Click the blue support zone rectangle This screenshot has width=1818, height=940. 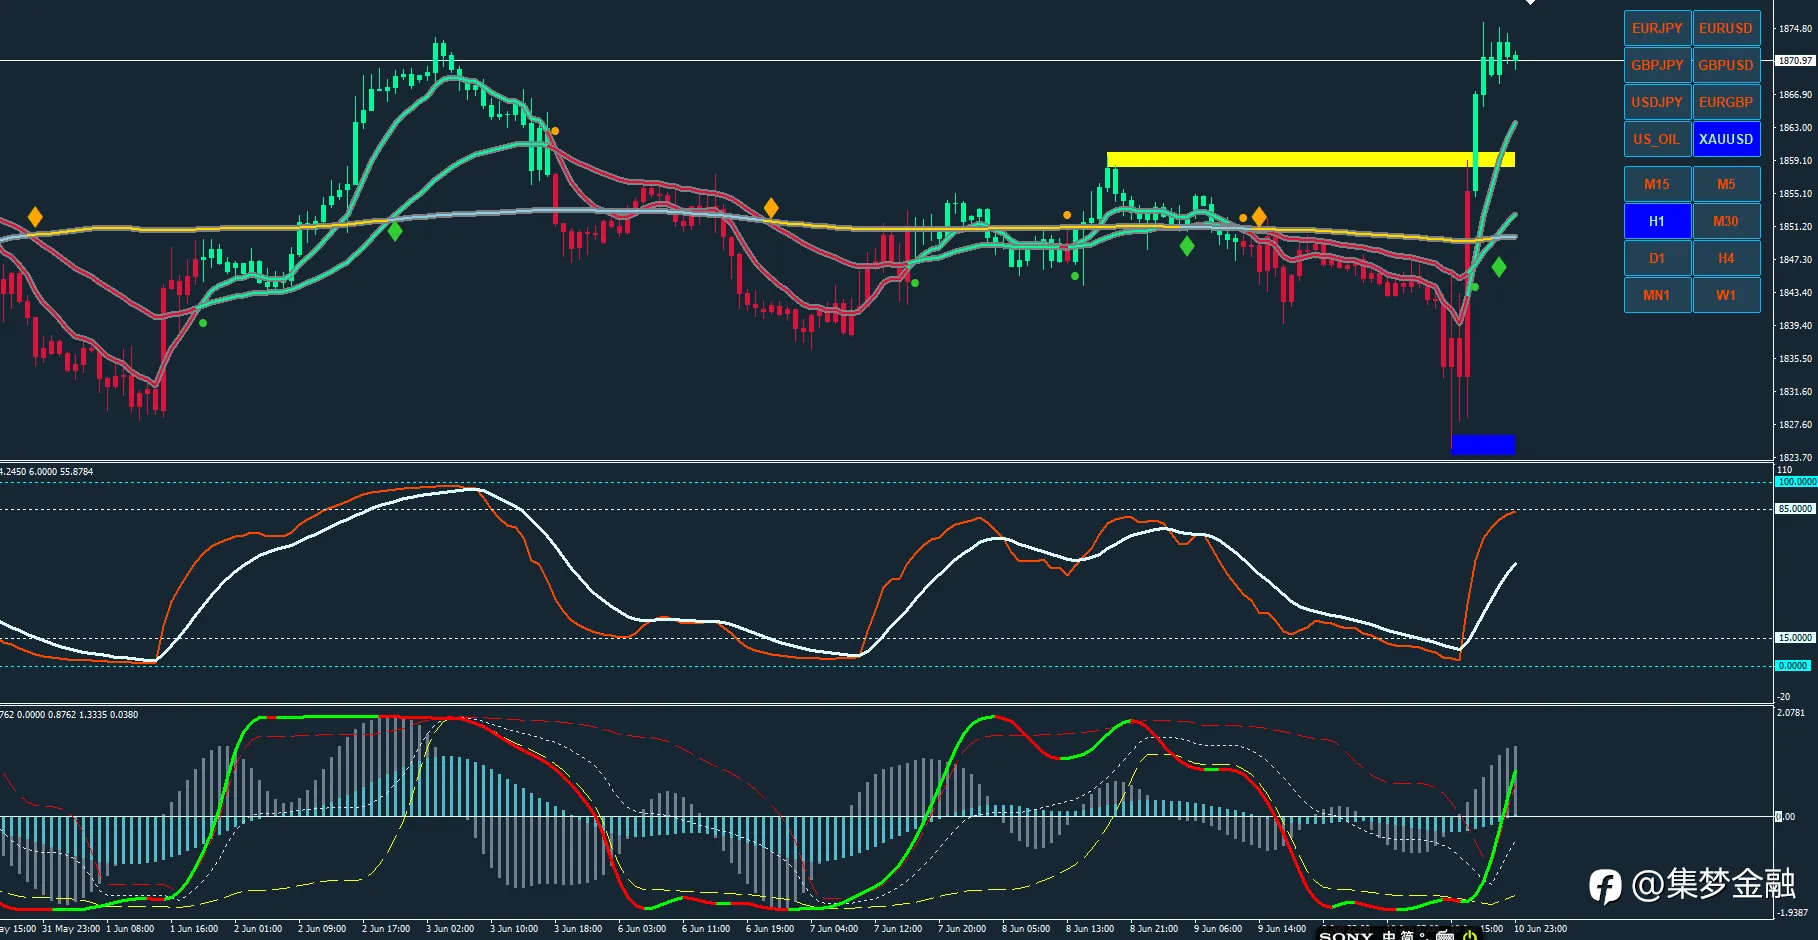tap(1483, 445)
